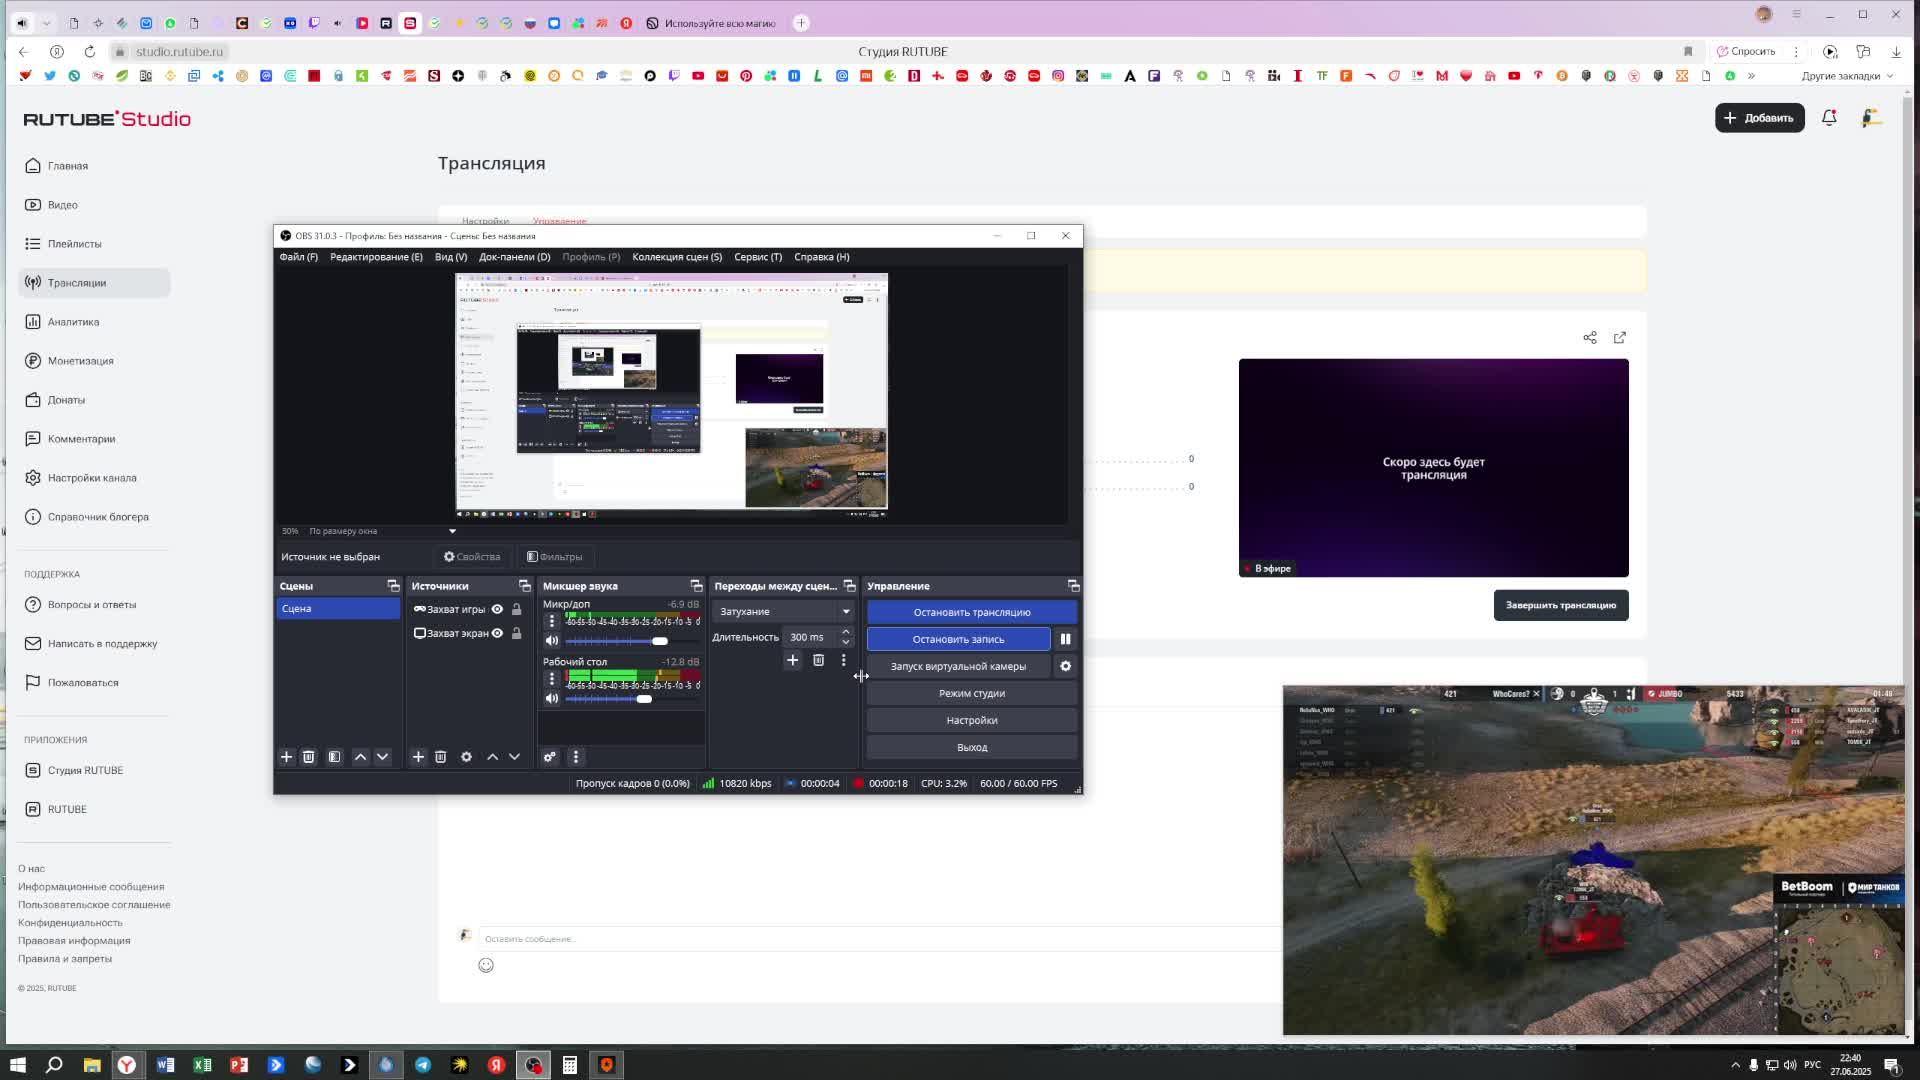Mute the Рабочий стол audio channel
Screen dimensions: 1920x1080
pyautogui.click(x=552, y=699)
